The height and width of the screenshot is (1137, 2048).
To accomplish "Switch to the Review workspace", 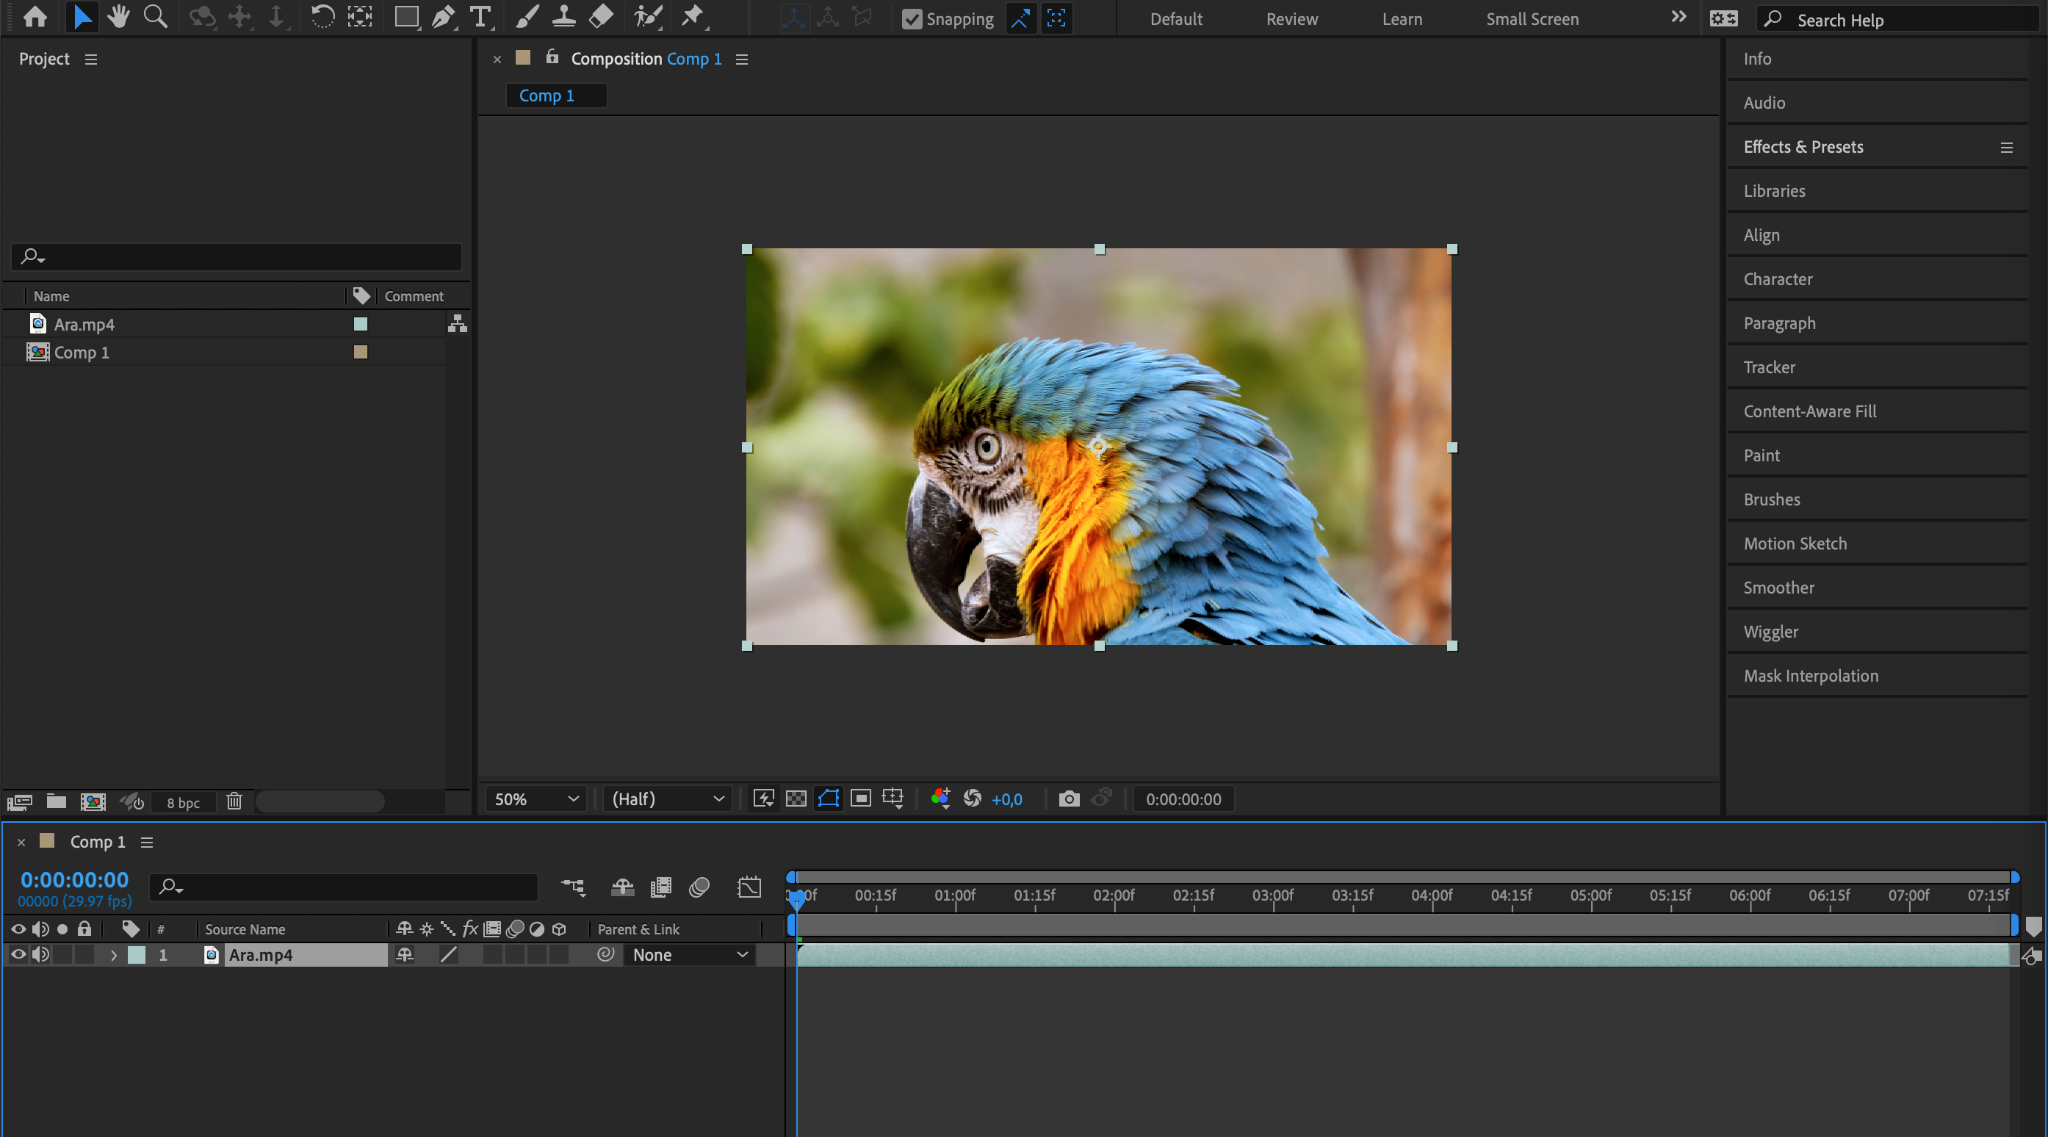I will point(1292,19).
